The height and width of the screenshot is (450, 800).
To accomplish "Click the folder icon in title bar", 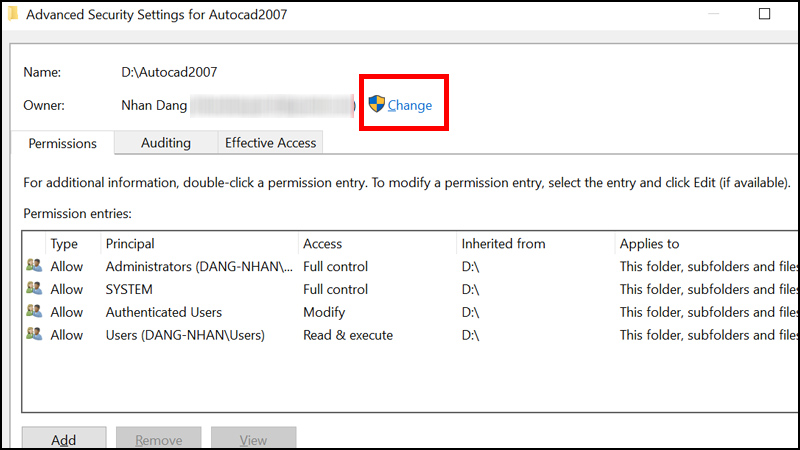I will coord(13,14).
